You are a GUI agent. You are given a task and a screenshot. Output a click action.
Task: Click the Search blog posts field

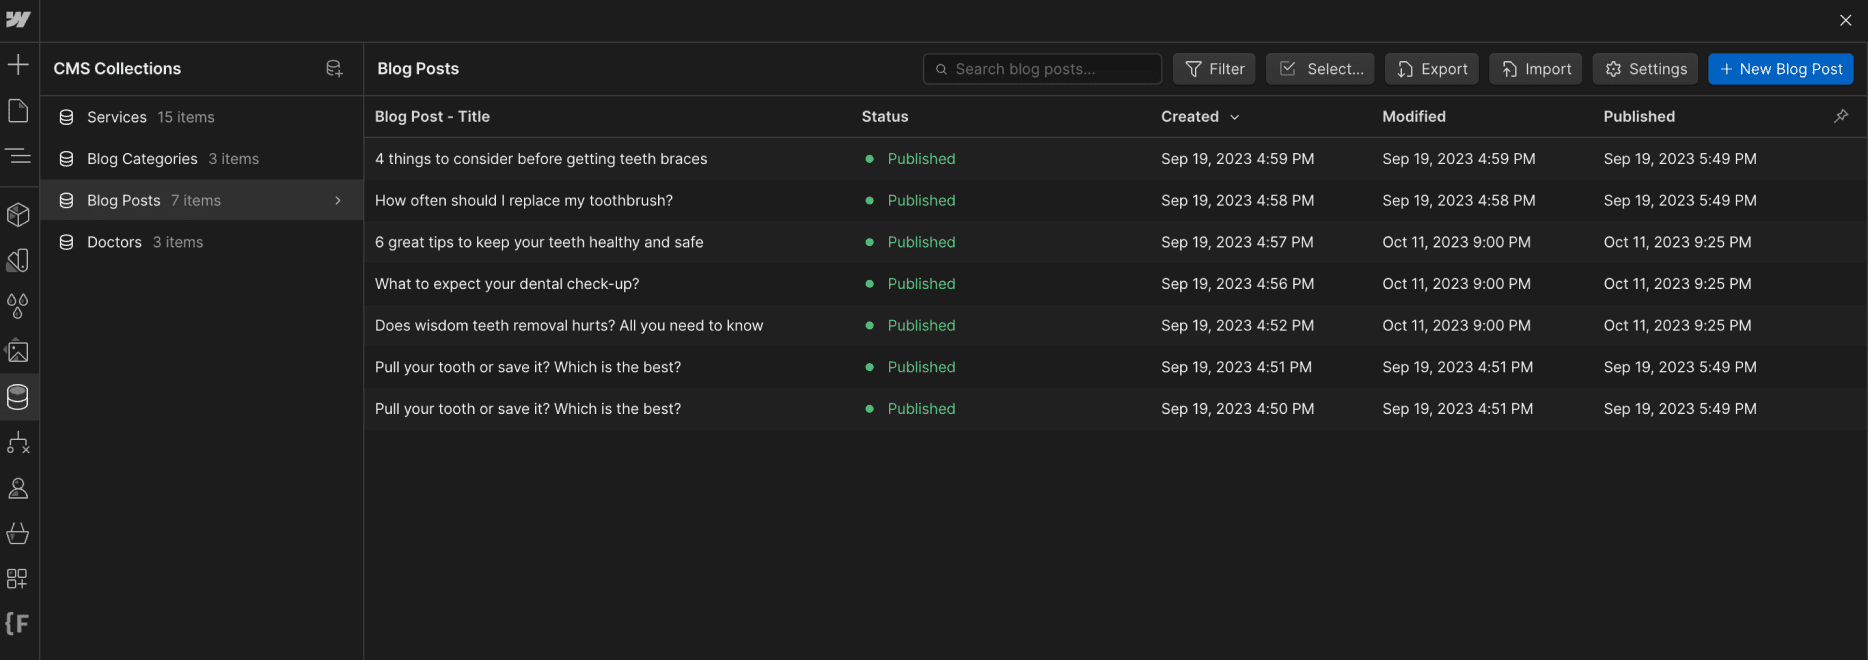point(1042,69)
